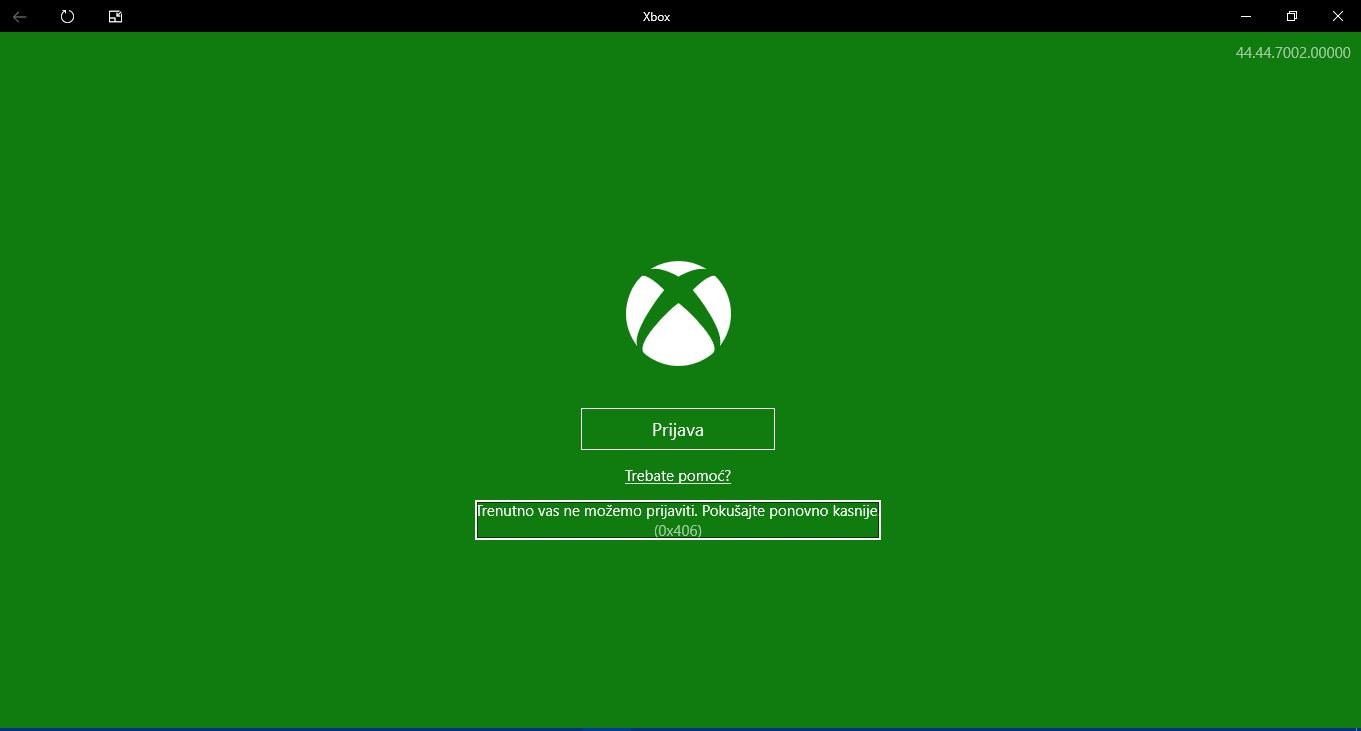Image resolution: width=1361 pixels, height=731 pixels.
Task: Click the error code (0x406)
Action: point(678,530)
